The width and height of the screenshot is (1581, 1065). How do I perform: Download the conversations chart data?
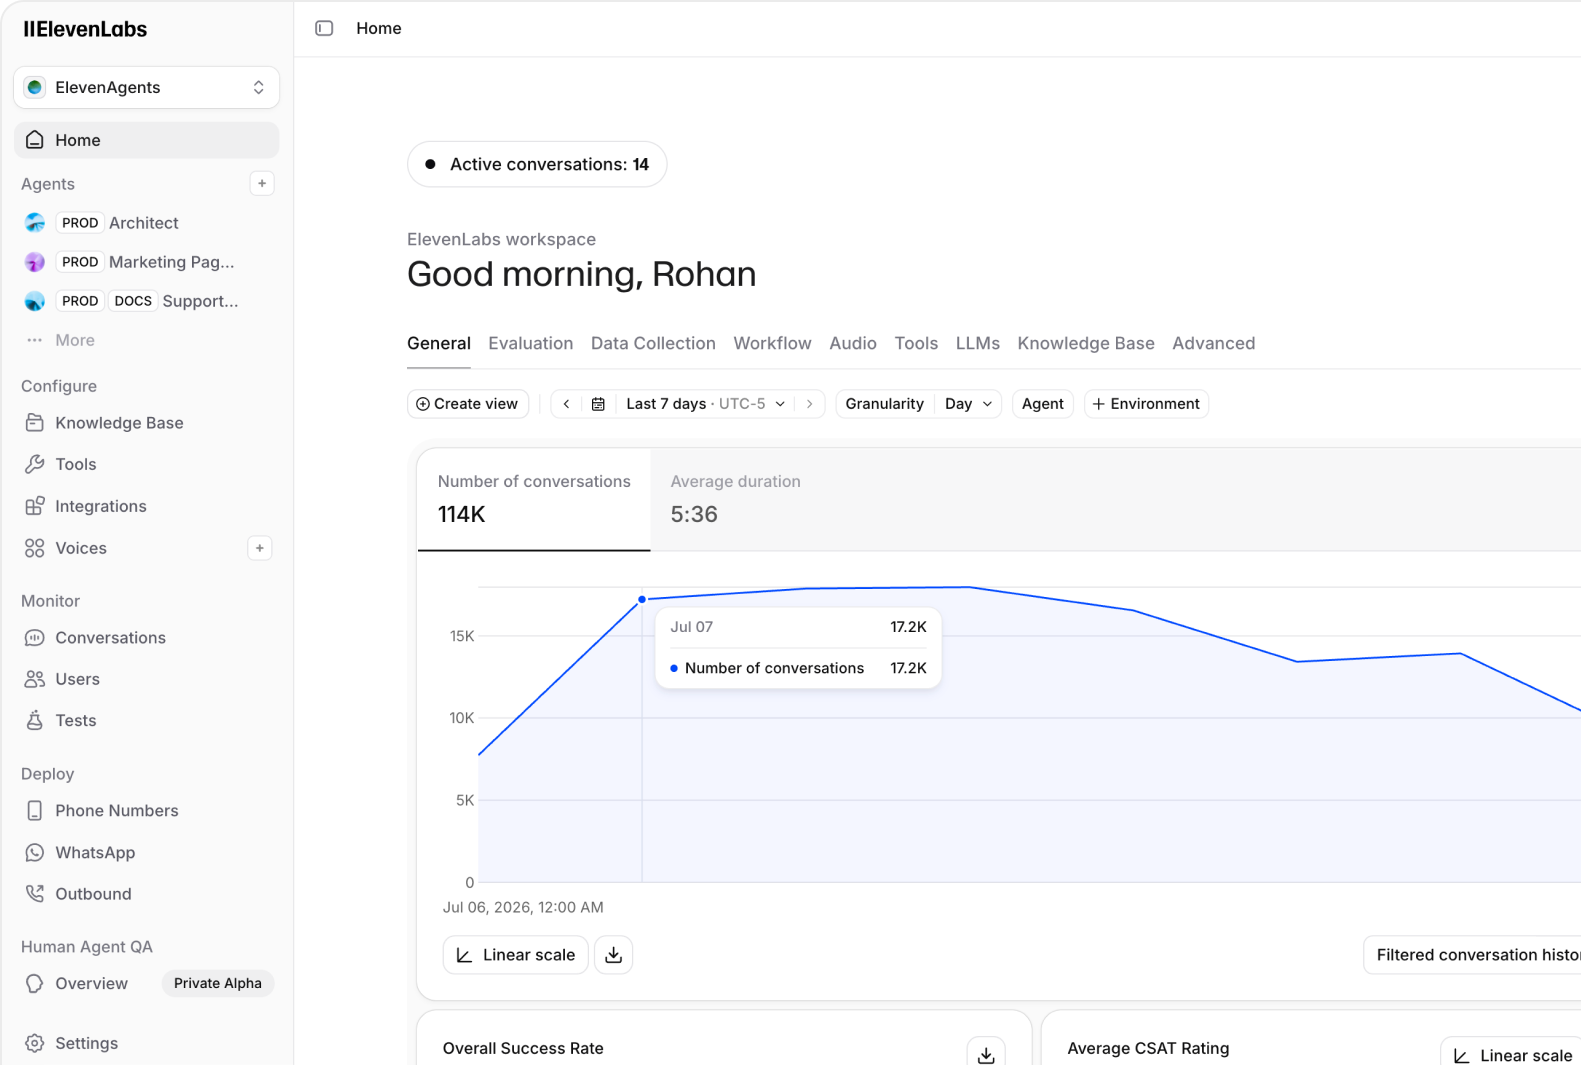[614, 955]
